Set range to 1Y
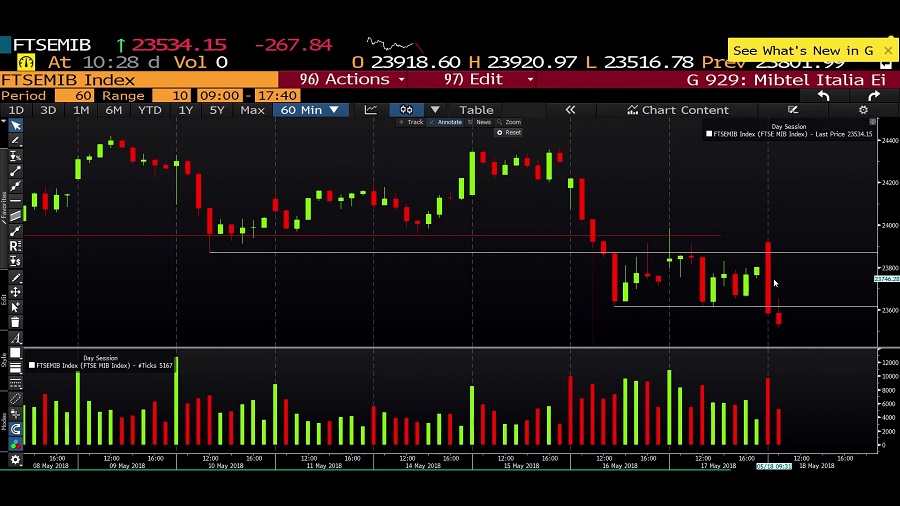Image resolution: width=900 pixels, height=506 pixels. click(x=185, y=110)
